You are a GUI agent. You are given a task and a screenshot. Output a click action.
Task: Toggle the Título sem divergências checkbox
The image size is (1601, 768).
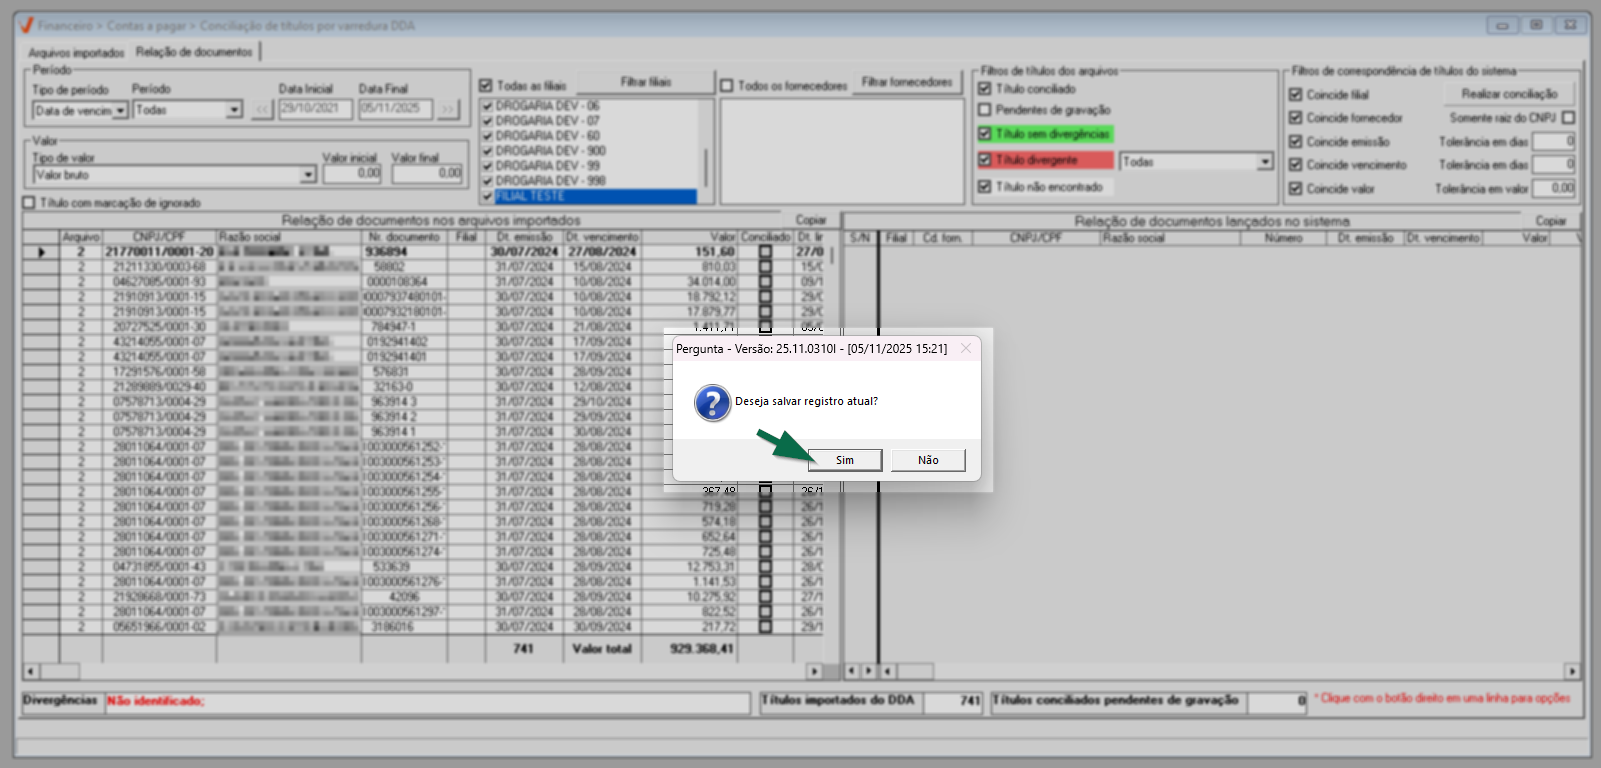coord(985,134)
